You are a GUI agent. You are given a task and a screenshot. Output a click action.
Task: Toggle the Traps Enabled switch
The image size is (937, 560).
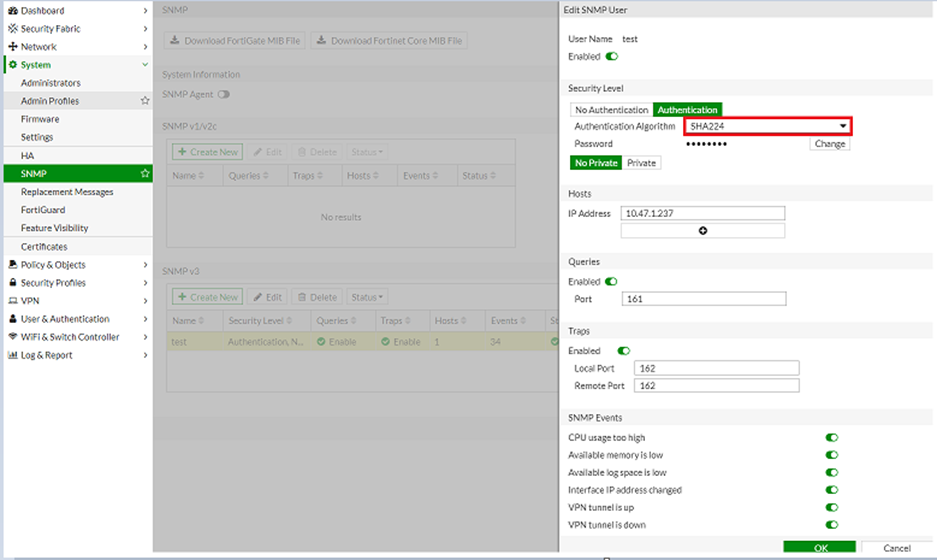[624, 351]
